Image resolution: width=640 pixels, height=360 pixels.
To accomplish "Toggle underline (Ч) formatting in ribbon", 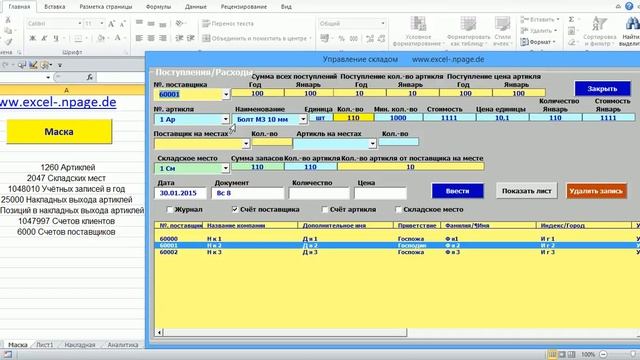I will tap(56, 38).
